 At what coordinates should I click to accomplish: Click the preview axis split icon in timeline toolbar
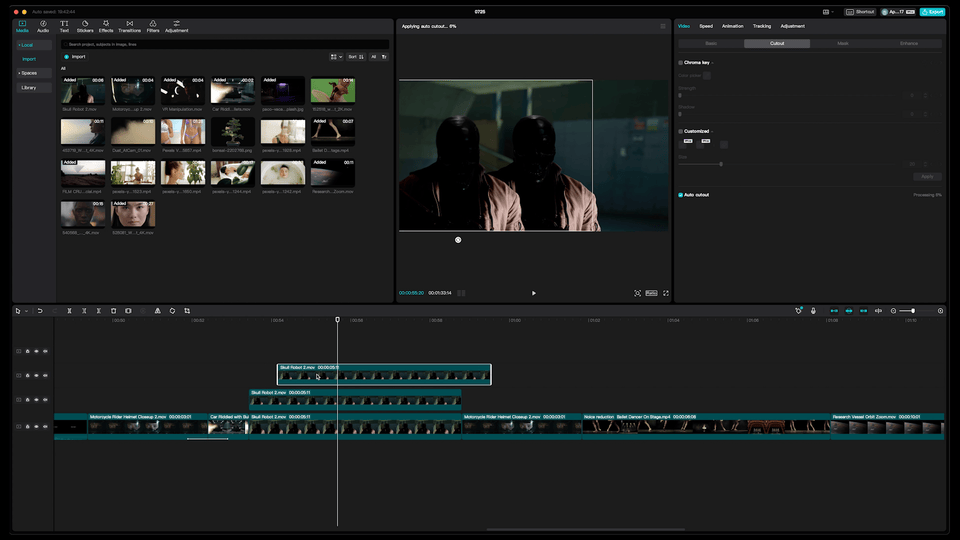pyautogui.click(x=879, y=311)
